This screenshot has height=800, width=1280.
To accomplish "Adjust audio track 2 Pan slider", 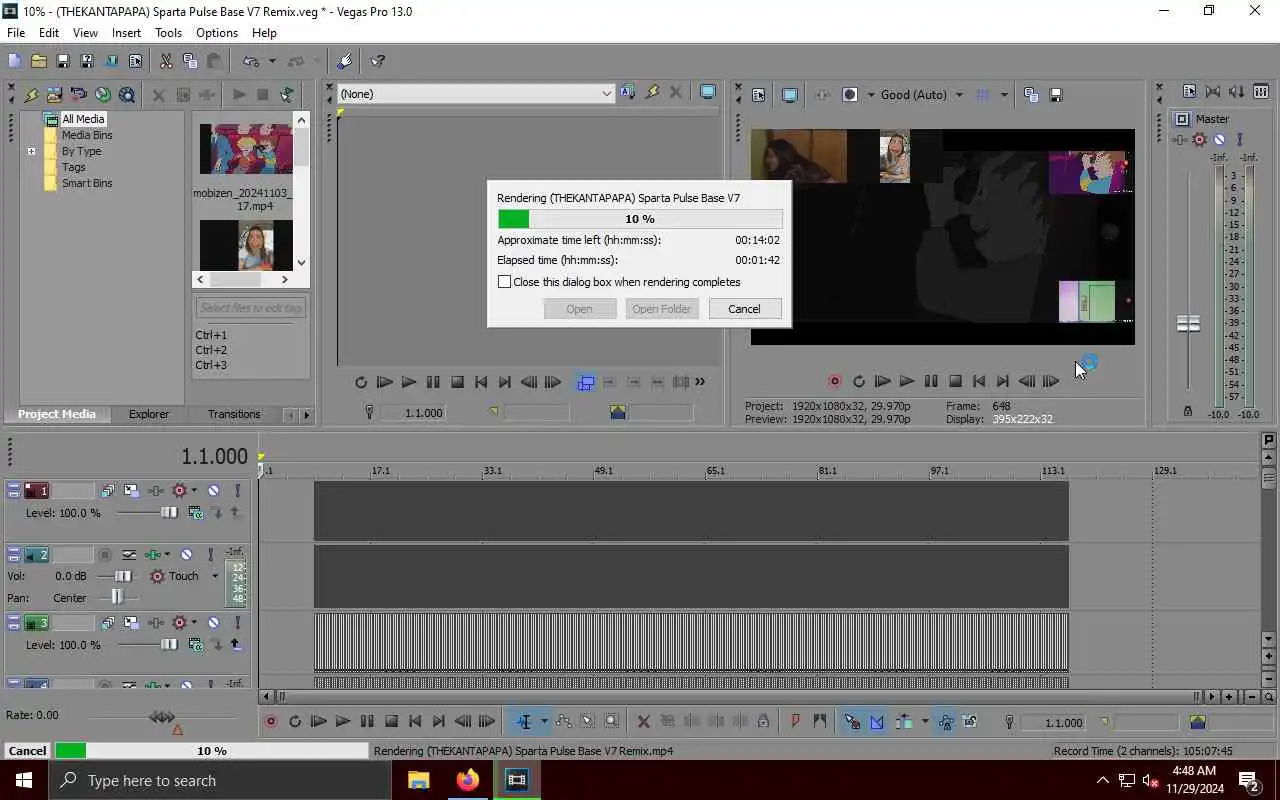I will pyautogui.click(x=117, y=597).
